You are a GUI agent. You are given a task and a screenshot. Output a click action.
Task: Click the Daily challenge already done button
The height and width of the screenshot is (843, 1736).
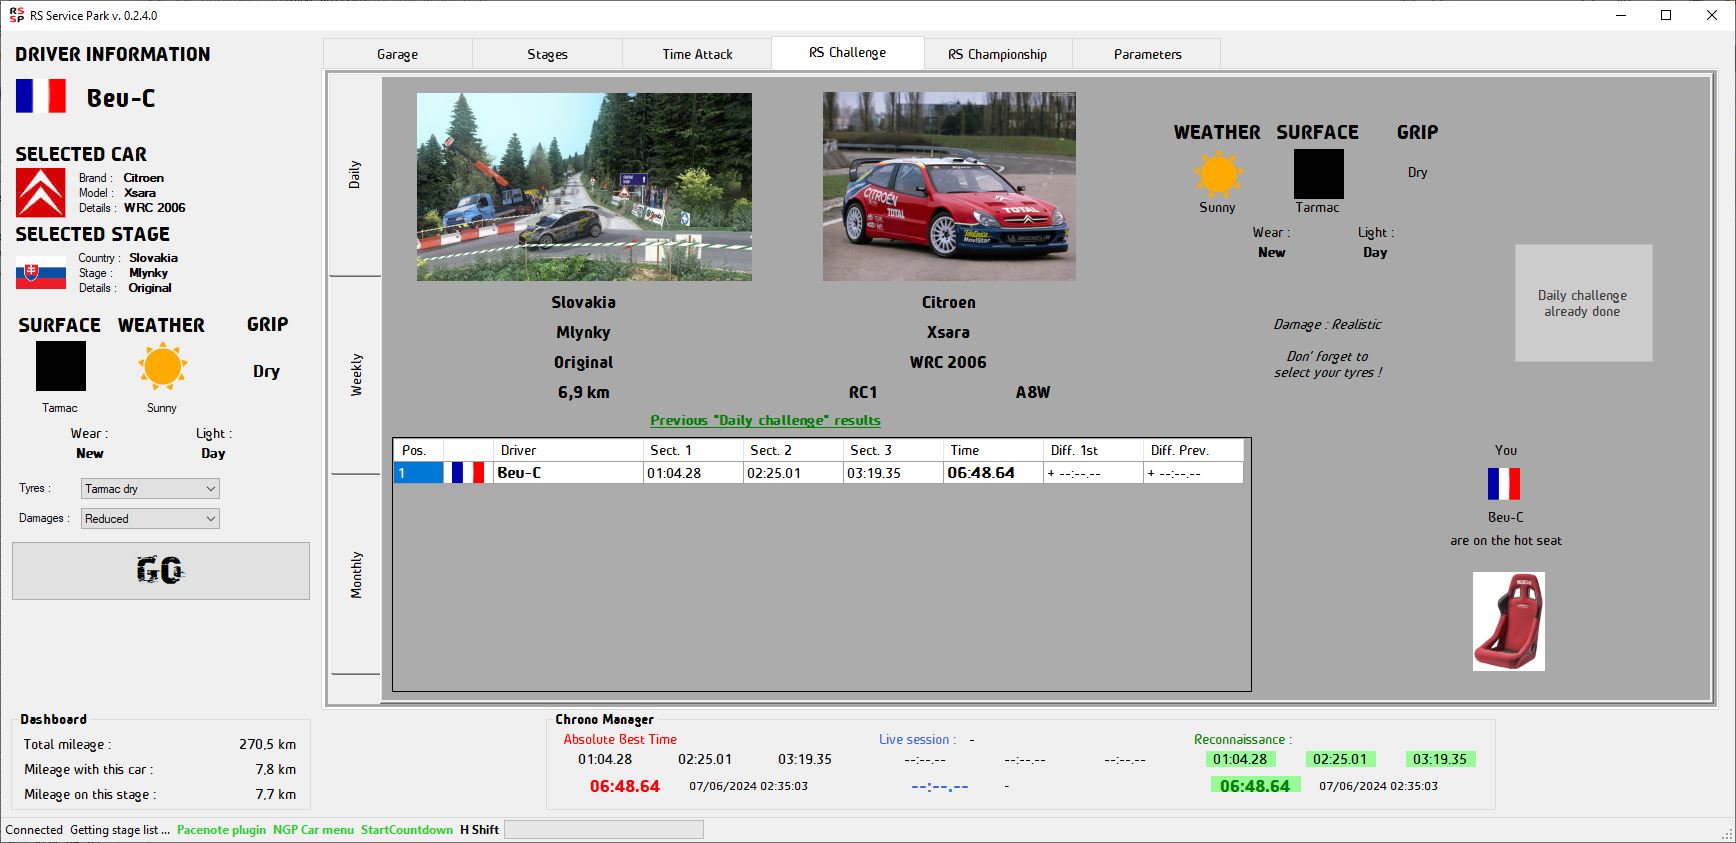1583,303
